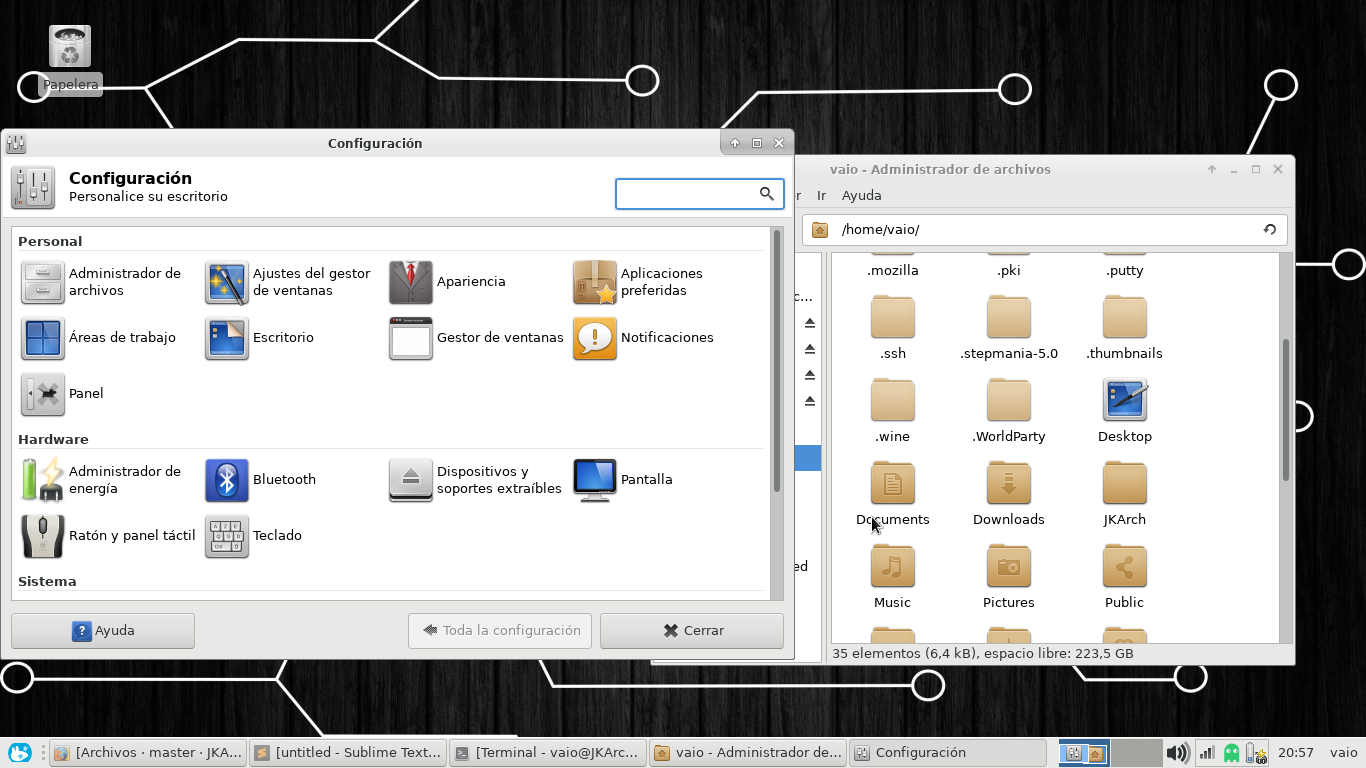1366x768 pixels.
Task: Open Áreas de trabajo settings
Action: [43, 338]
